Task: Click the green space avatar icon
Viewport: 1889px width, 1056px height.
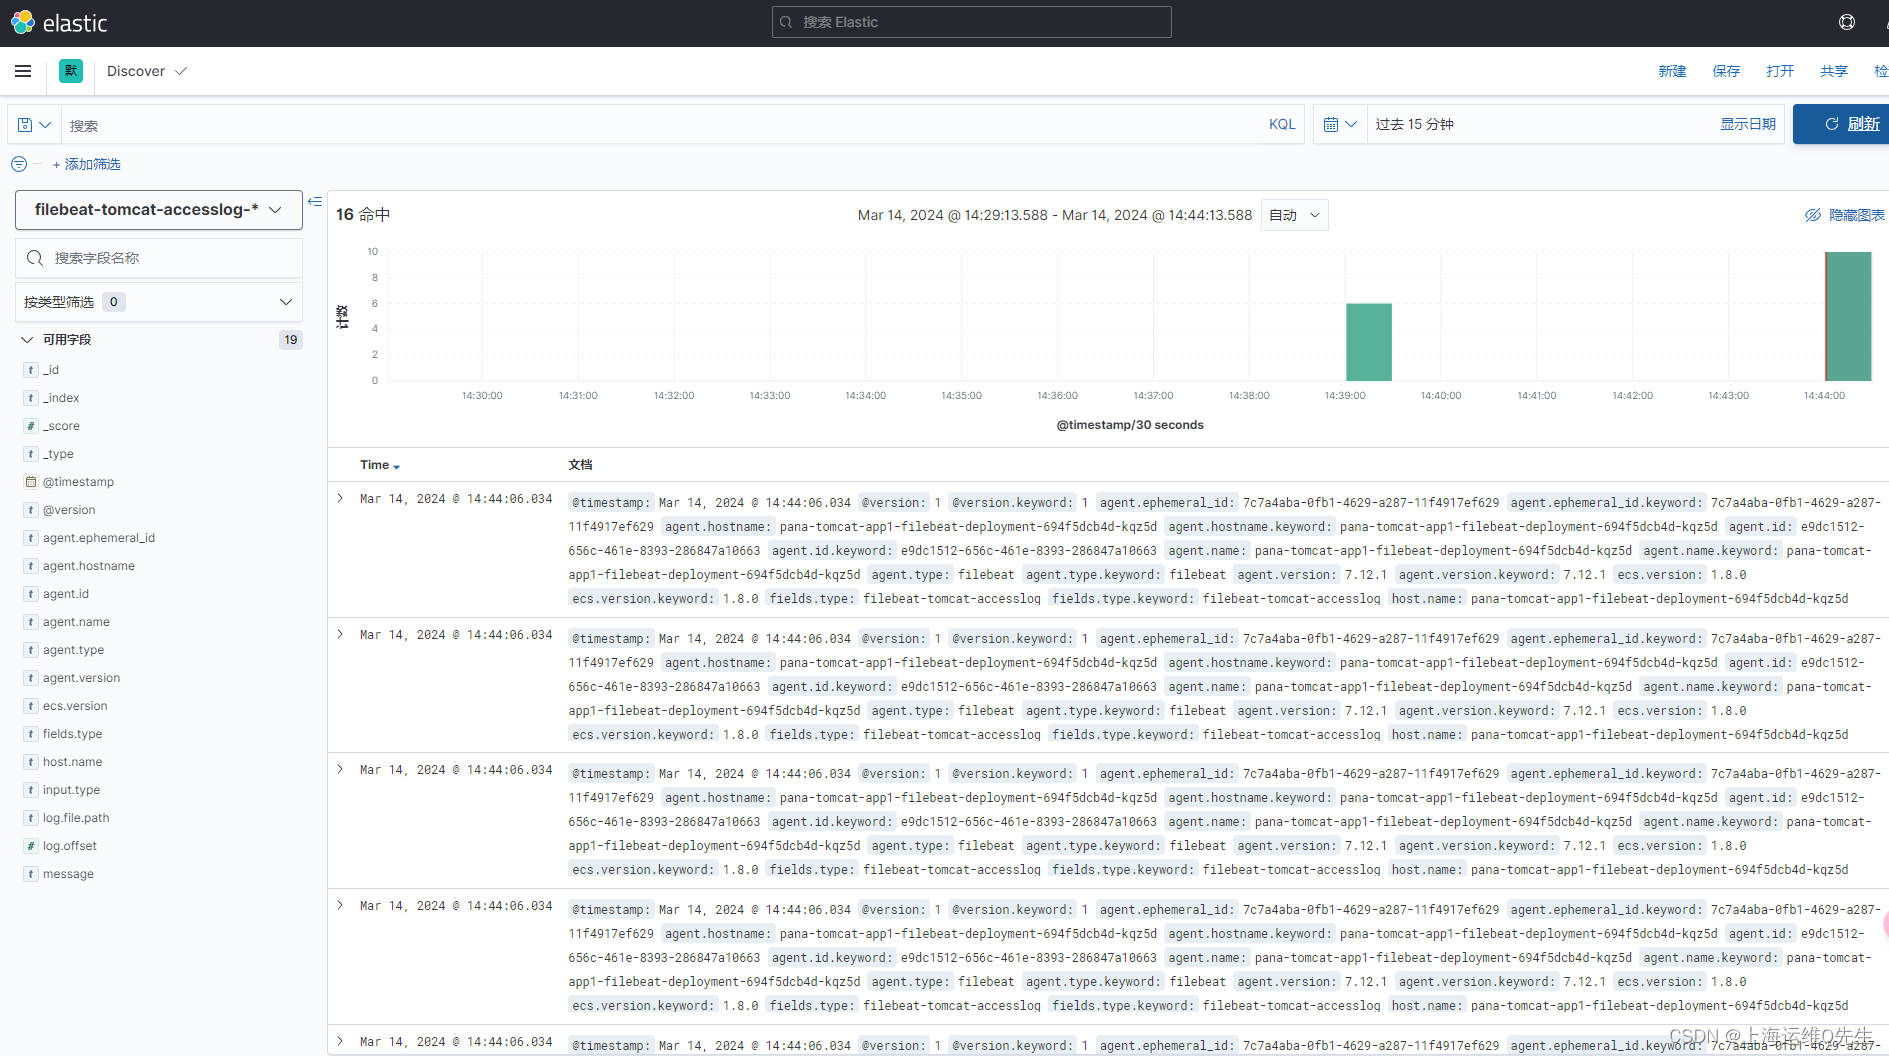Action: [x=71, y=71]
